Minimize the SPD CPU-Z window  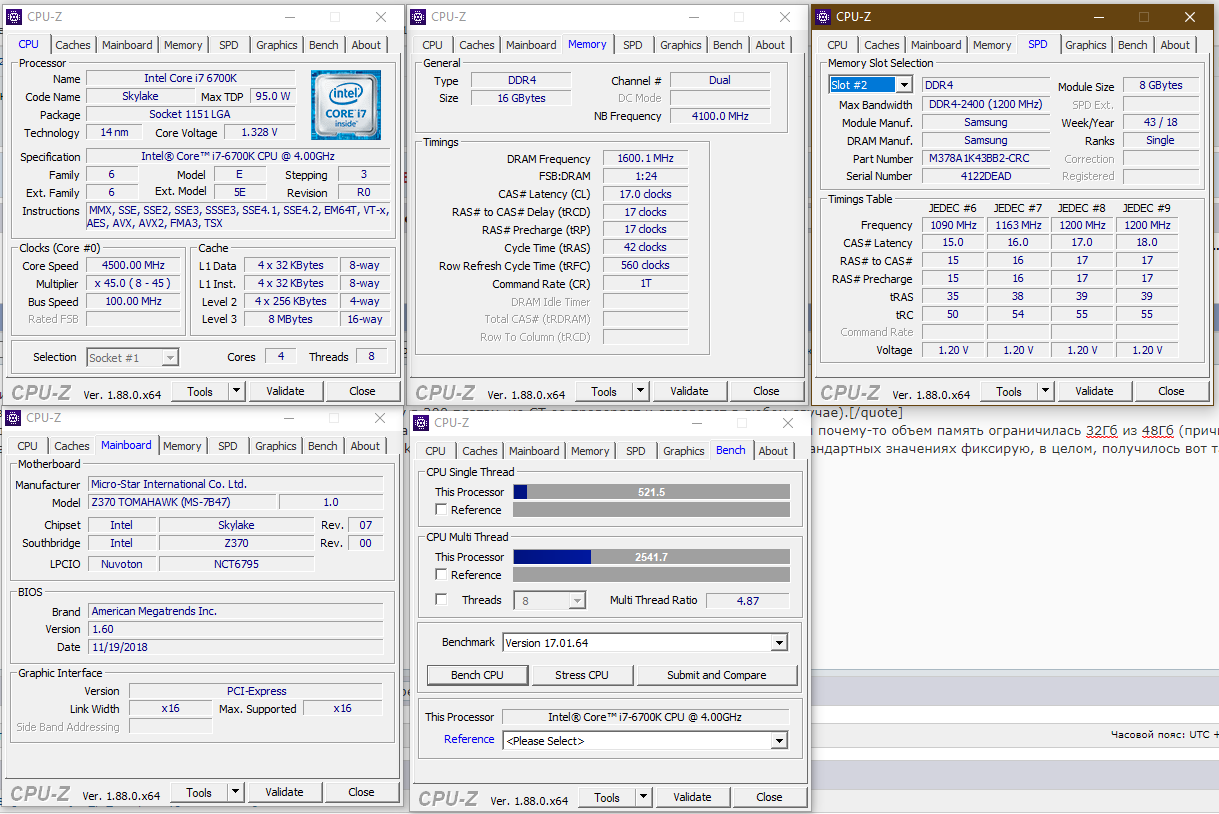tap(1098, 17)
